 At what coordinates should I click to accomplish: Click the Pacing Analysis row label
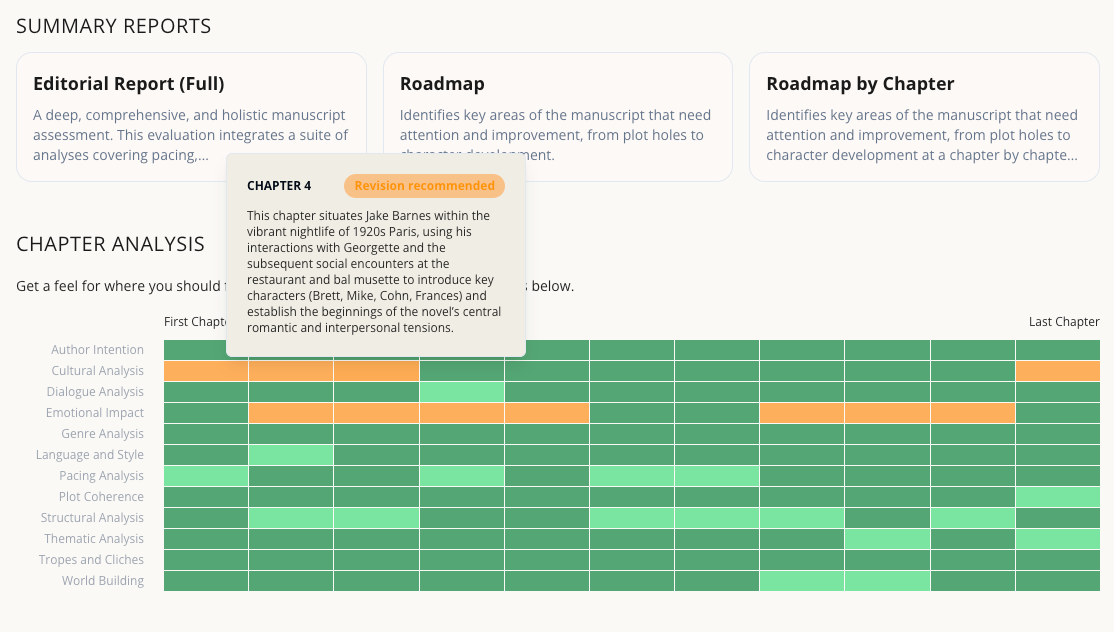(x=100, y=475)
